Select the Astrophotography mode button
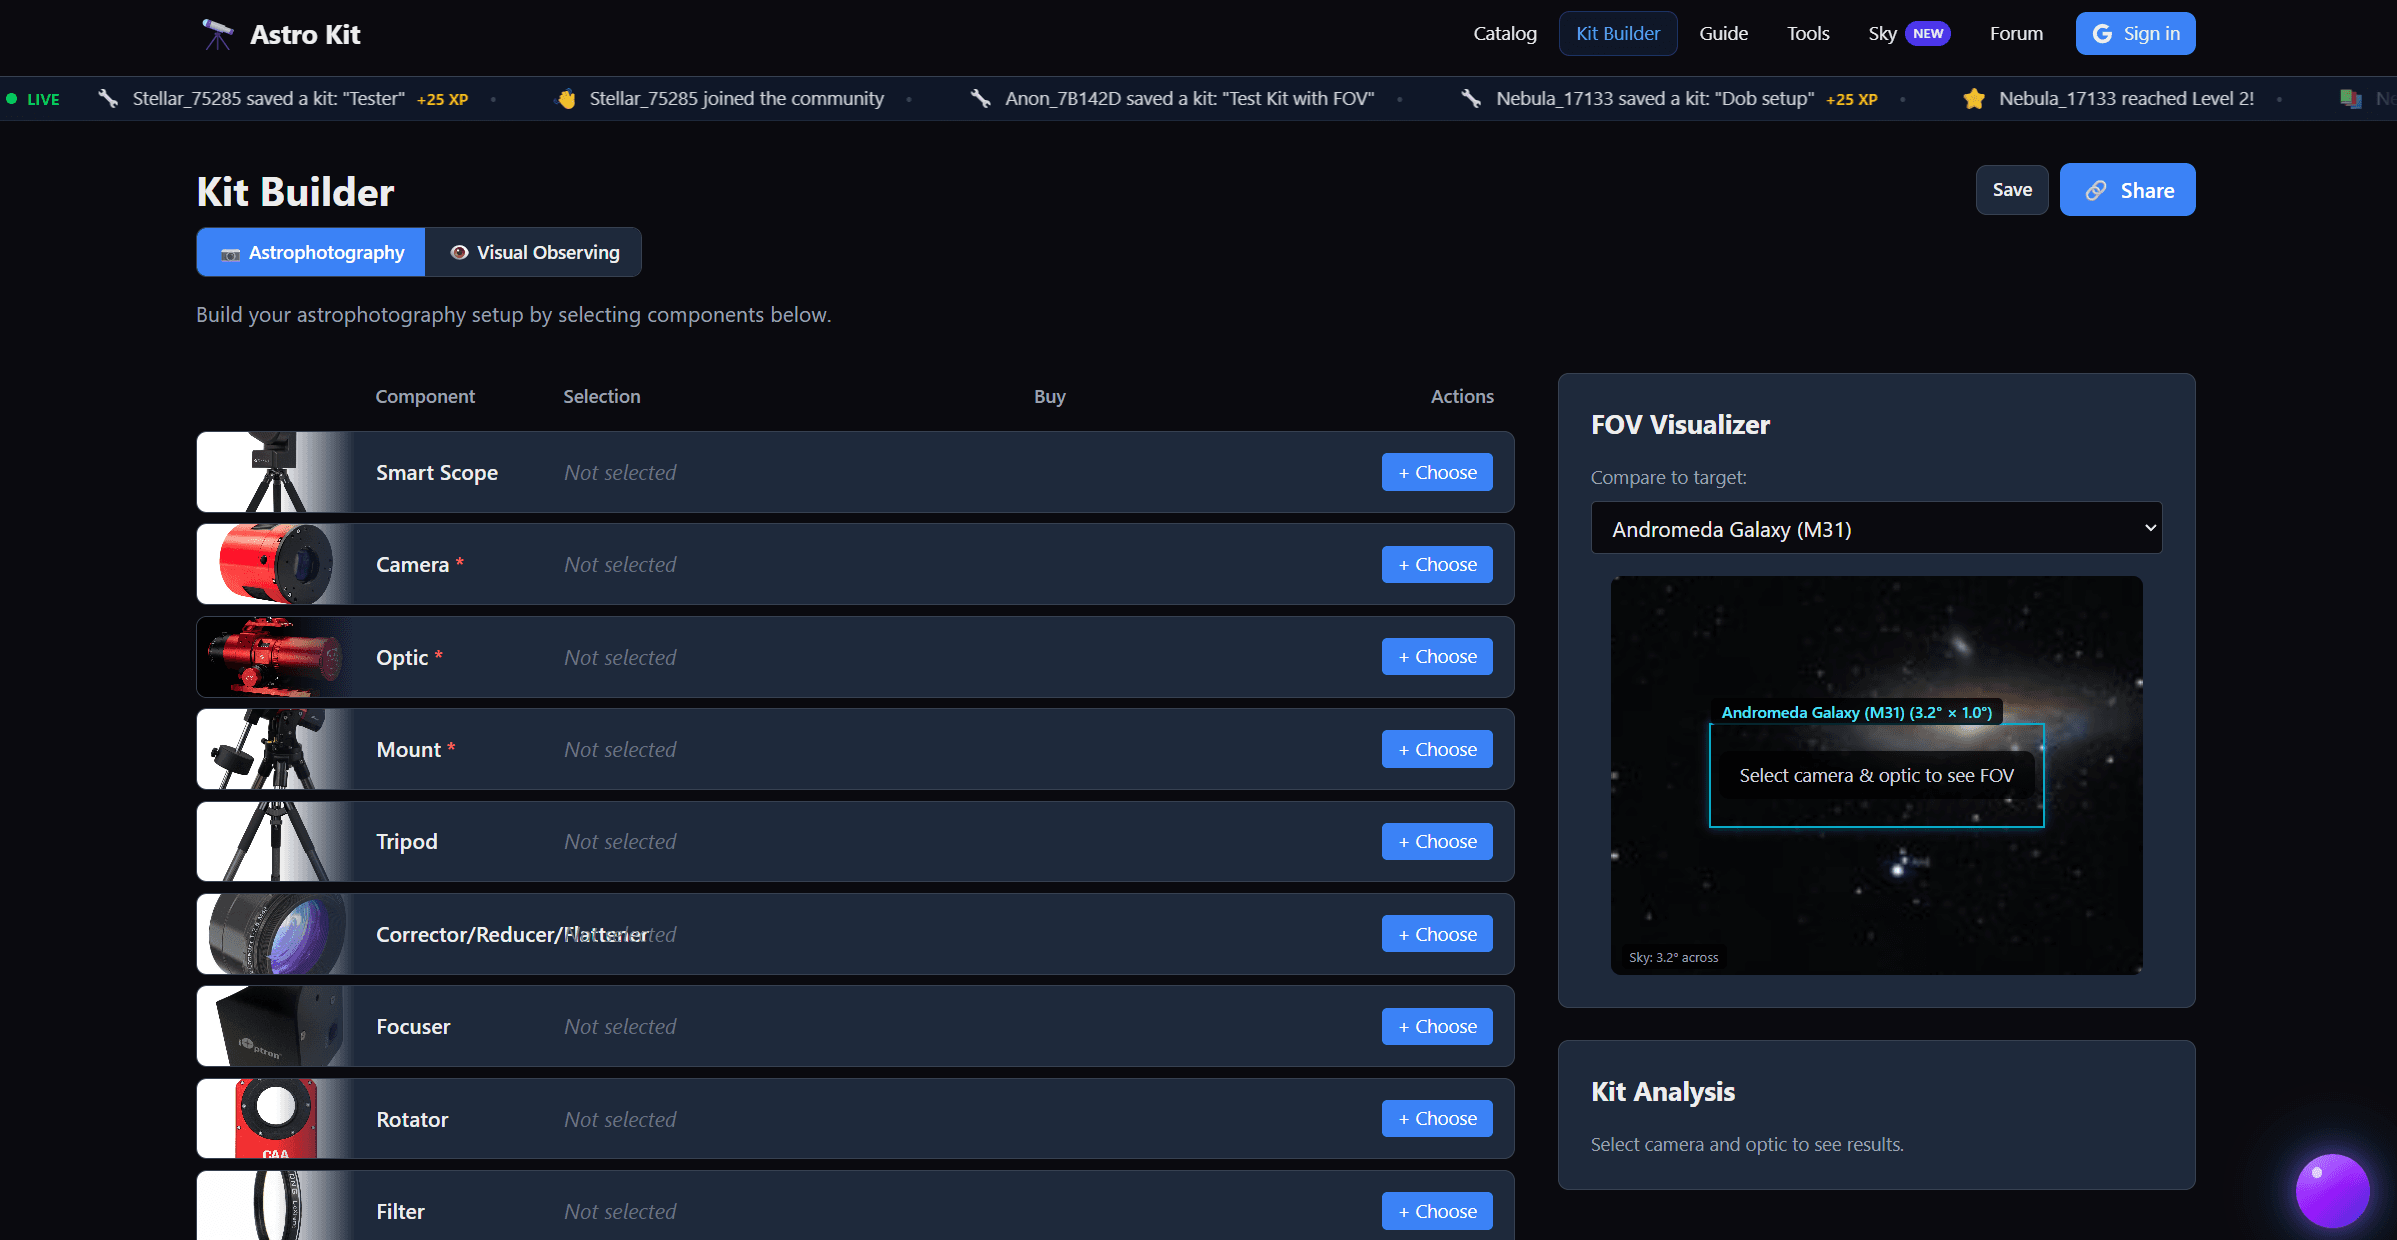This screenshot has width=2397, height=1240. coord(310,252)
